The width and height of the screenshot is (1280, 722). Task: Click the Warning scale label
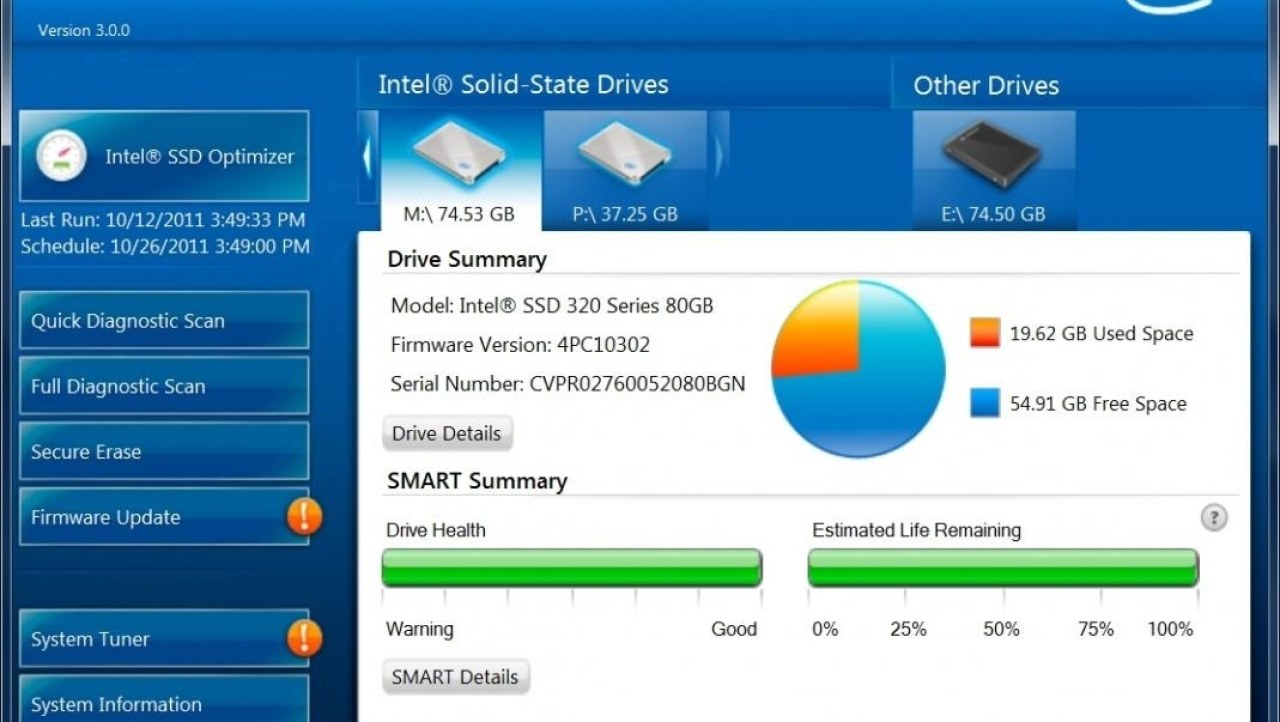(420, 629)
